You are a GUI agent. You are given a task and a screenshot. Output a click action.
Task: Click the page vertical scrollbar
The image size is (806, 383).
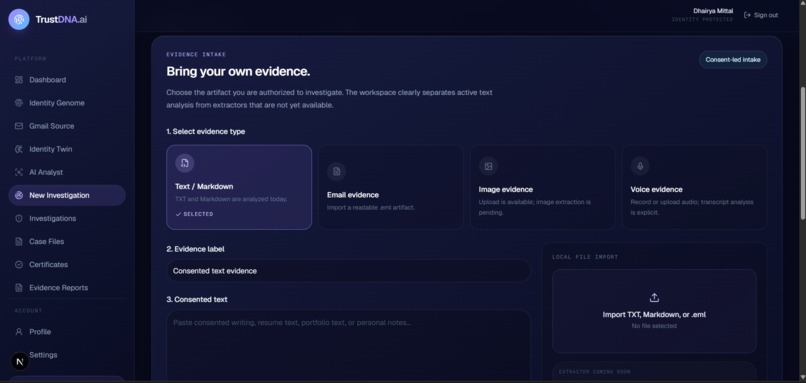(x=802, y=154)
